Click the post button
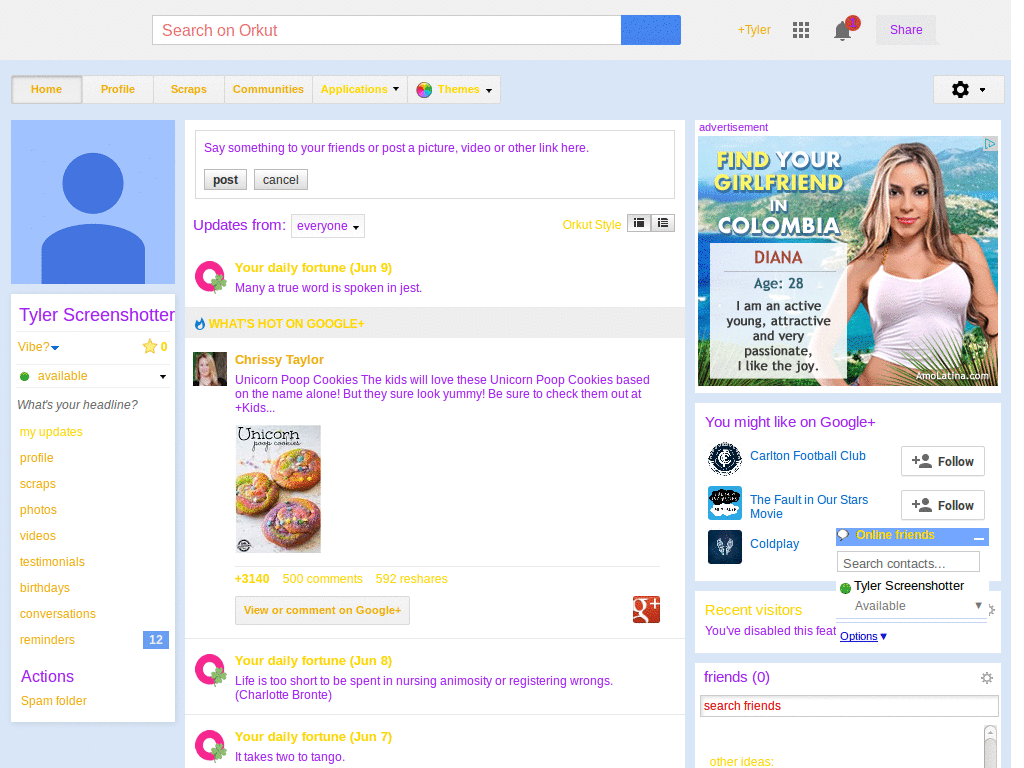 click(x=225, y=180)
